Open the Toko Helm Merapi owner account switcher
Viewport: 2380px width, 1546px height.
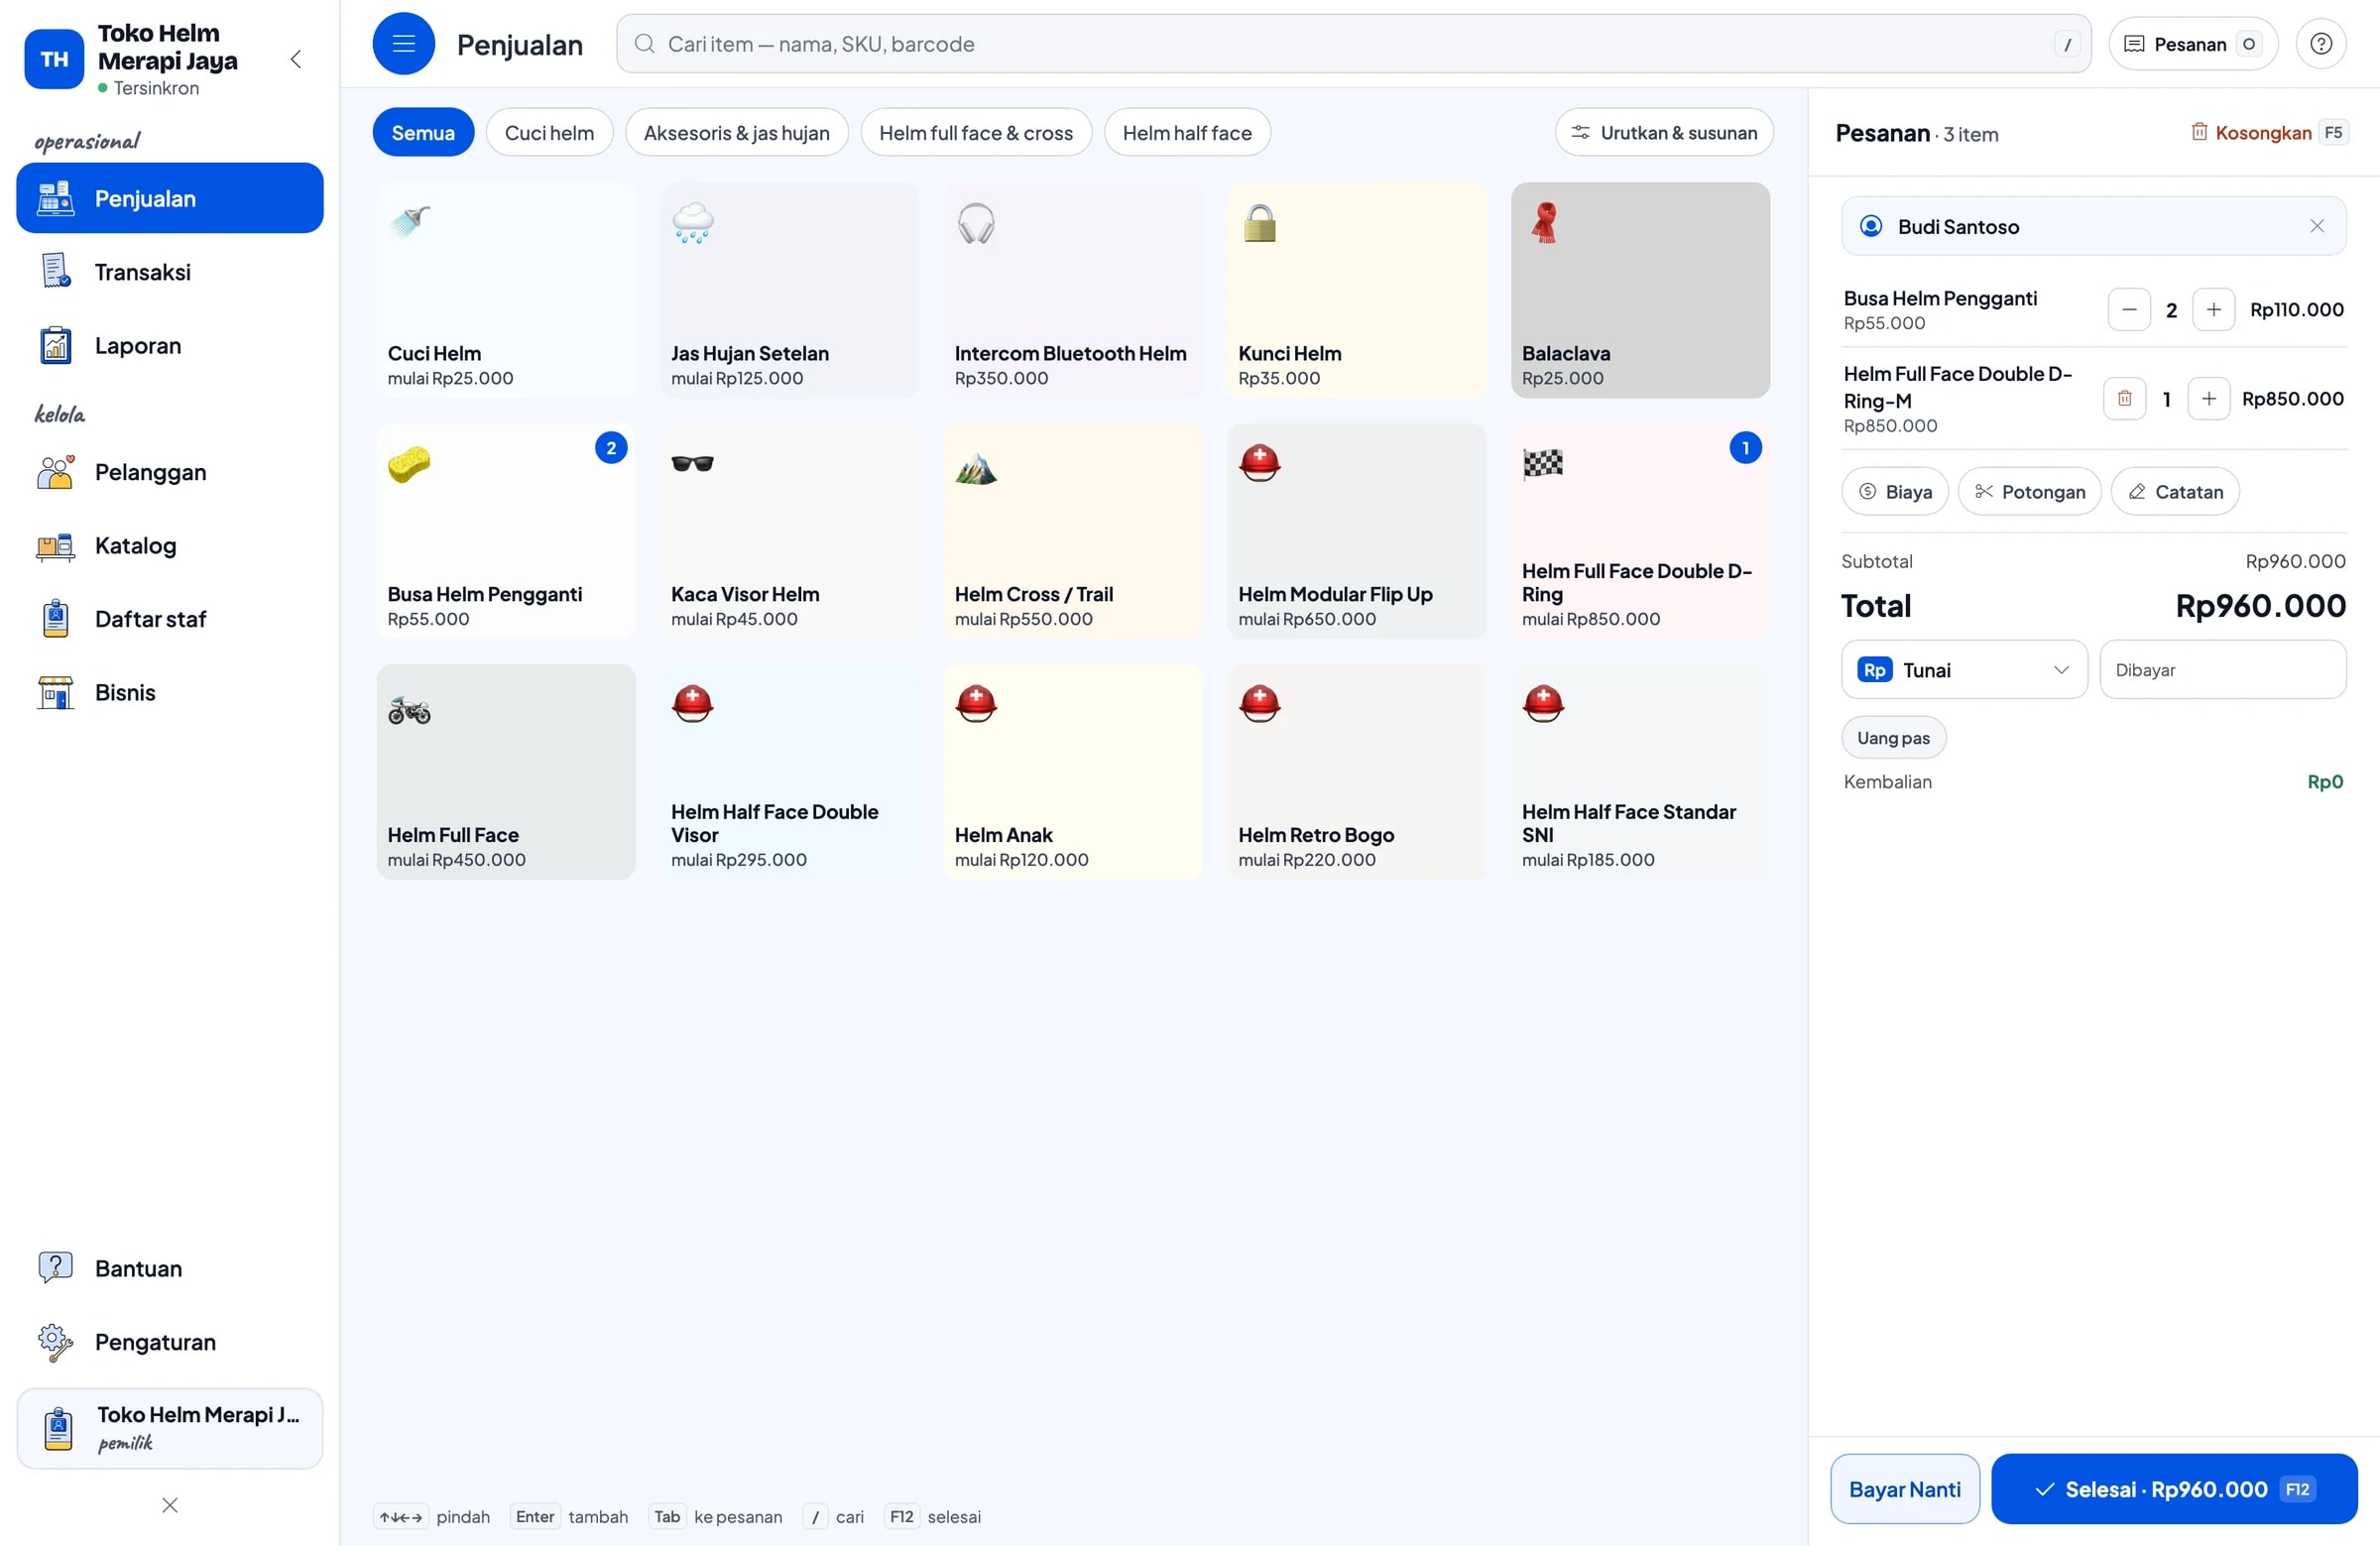[170, 1428]
